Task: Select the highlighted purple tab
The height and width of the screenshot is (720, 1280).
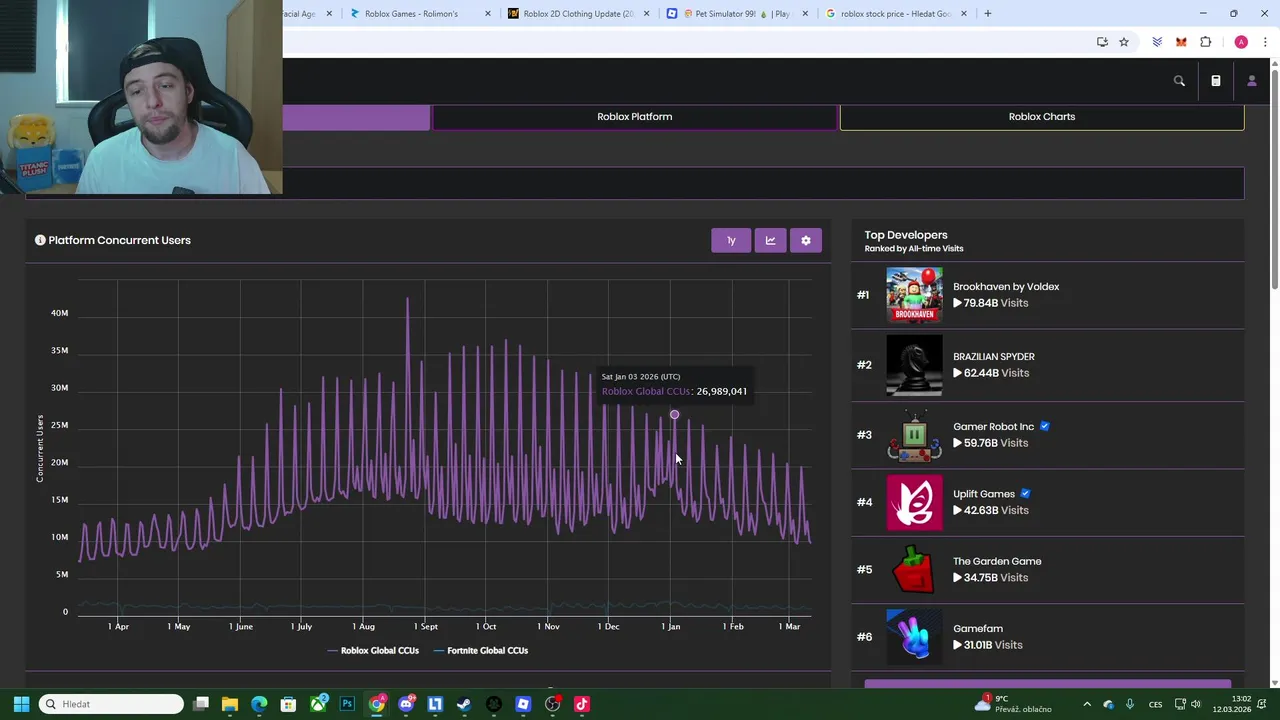Action: point(356,117)
